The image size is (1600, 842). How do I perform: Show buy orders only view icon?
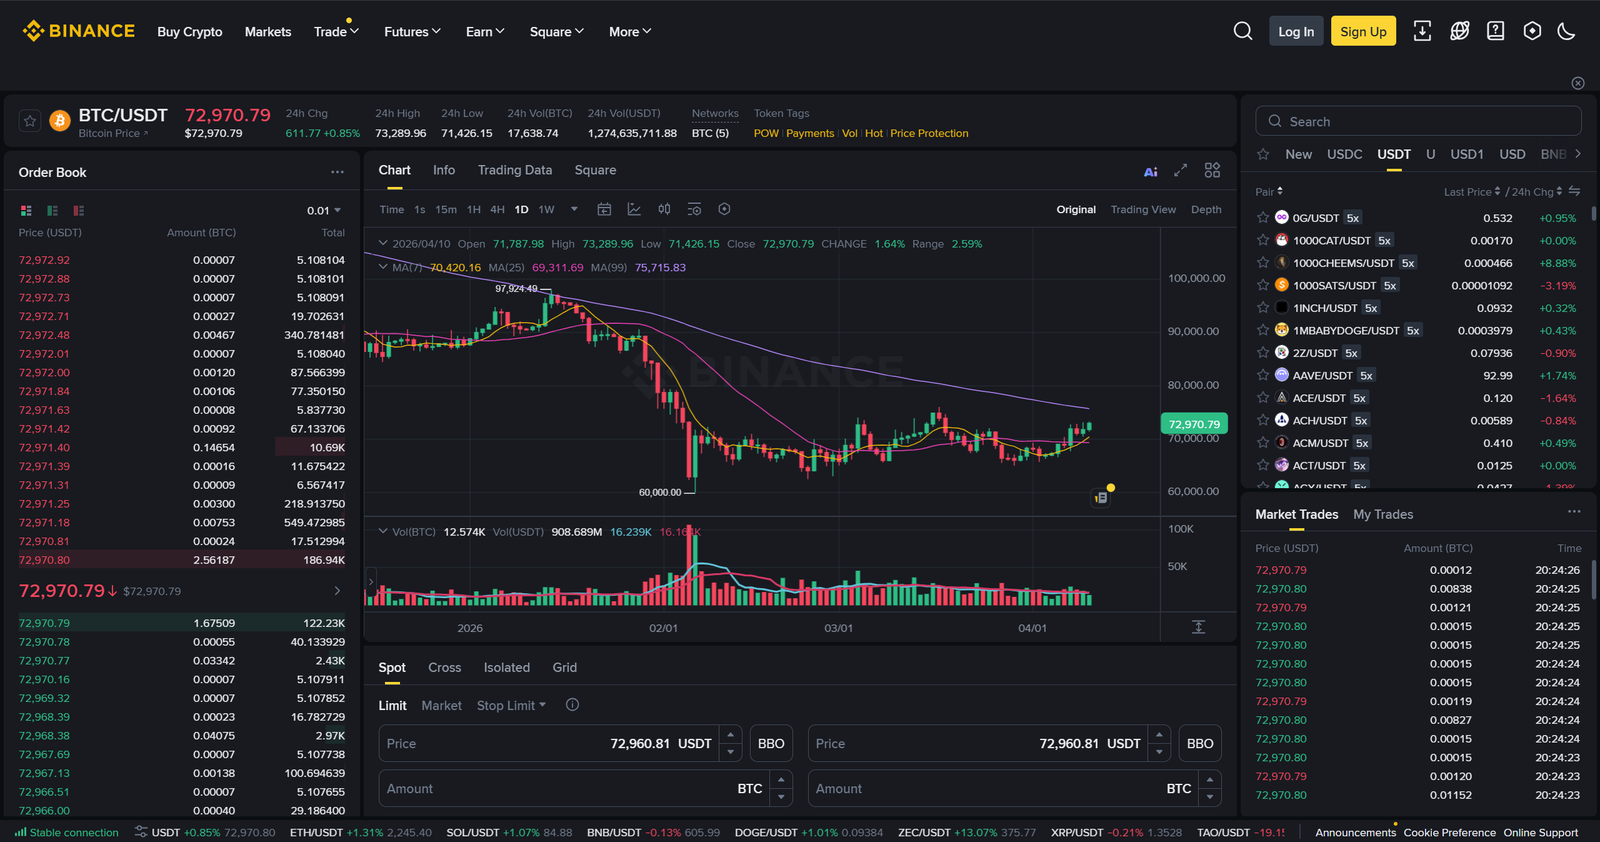click(x=52, y=210)
